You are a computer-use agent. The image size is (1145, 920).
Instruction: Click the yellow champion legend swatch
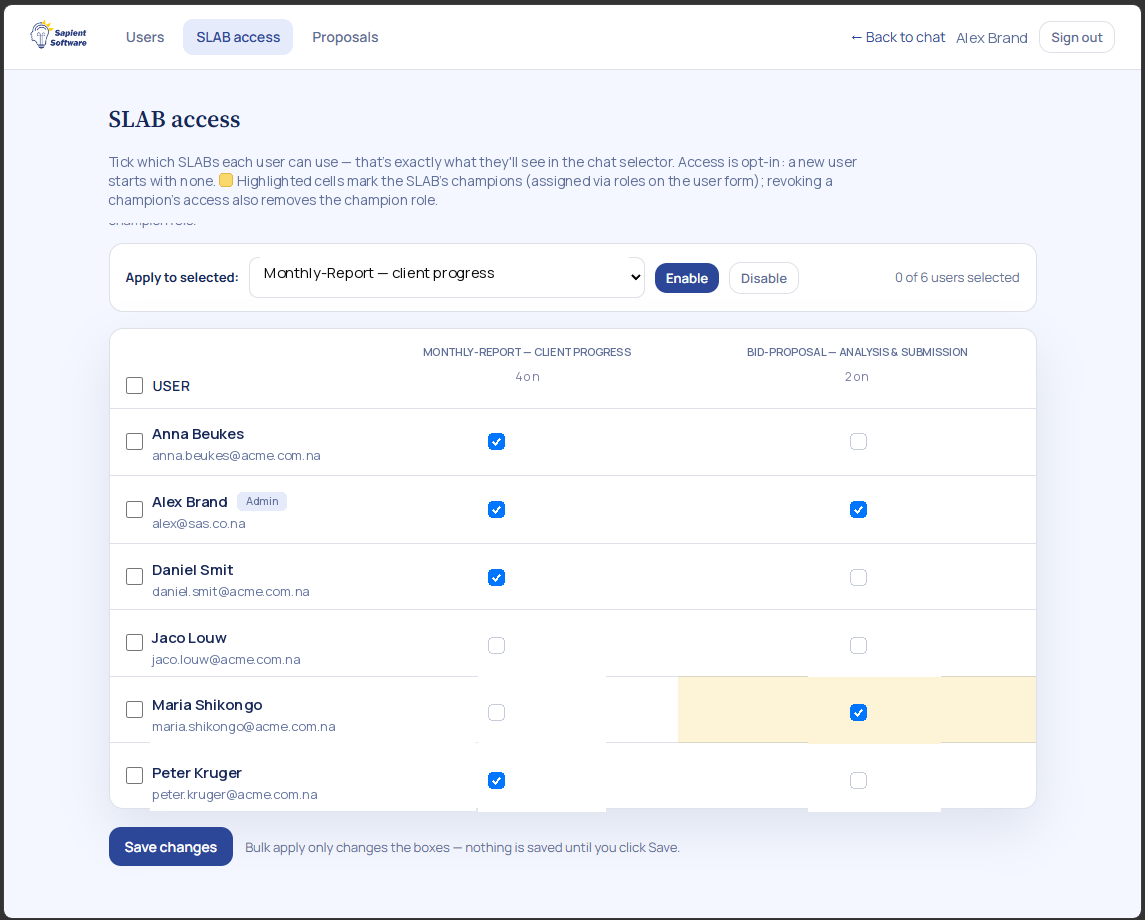226,180
